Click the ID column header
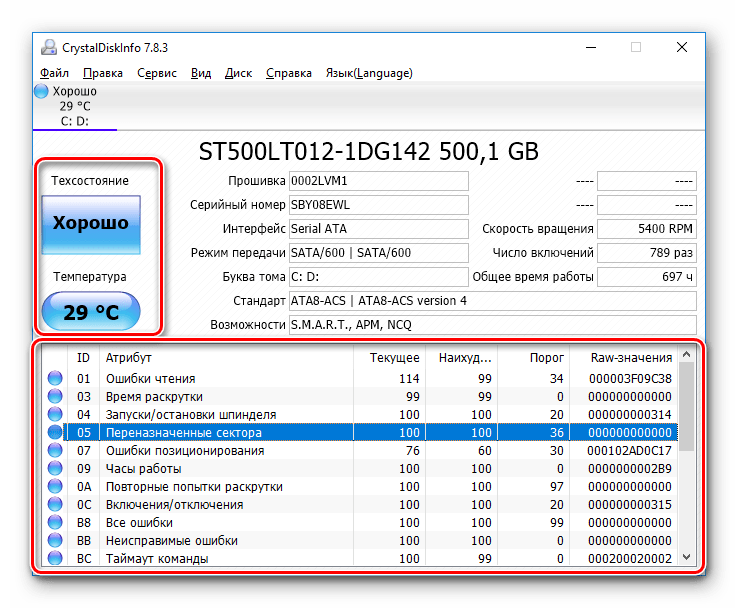738x608 pixels. click(83, 358)
